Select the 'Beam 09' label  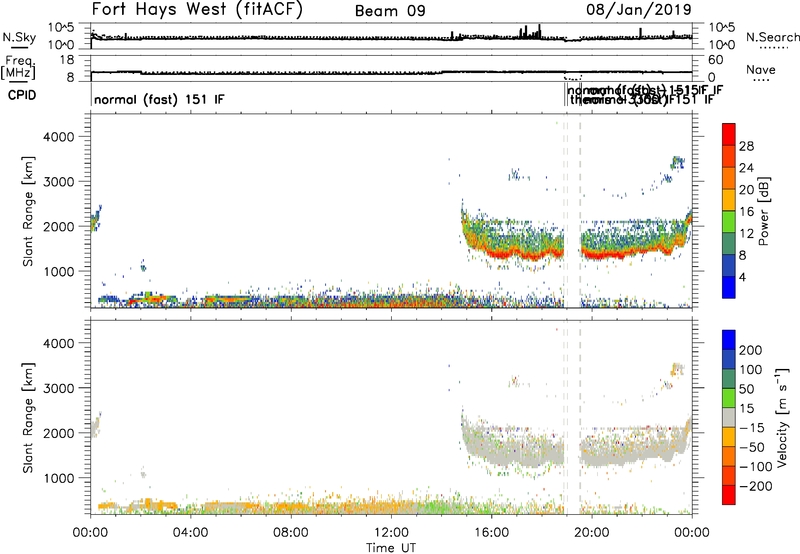click(x=390, y=11)
